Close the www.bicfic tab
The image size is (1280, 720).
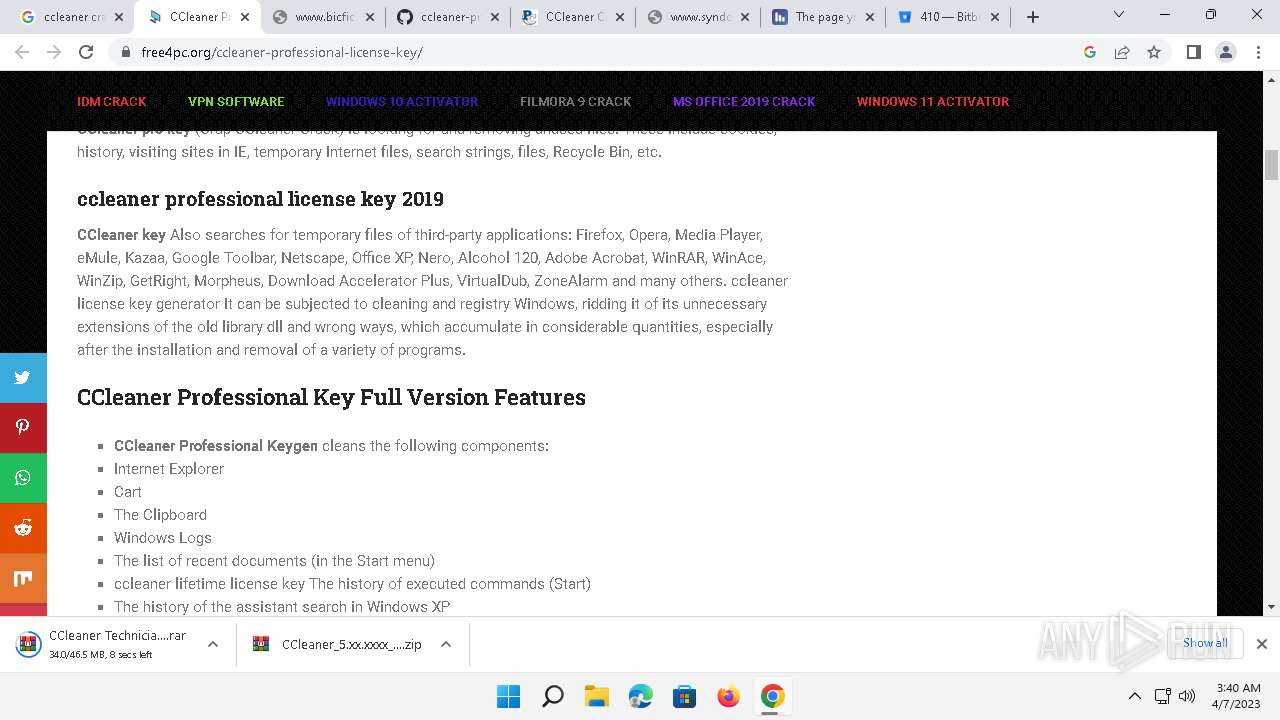[371, 17]
